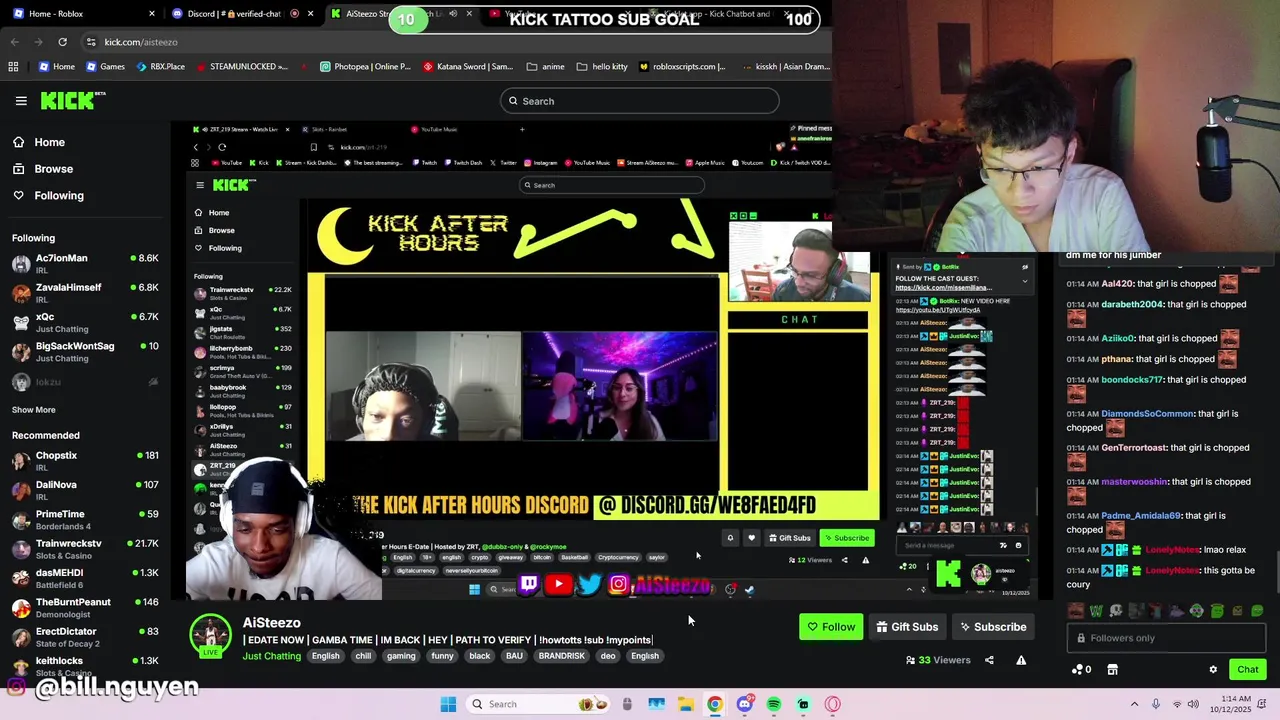Open the Just Chatting category link

(x=271, y=656)
